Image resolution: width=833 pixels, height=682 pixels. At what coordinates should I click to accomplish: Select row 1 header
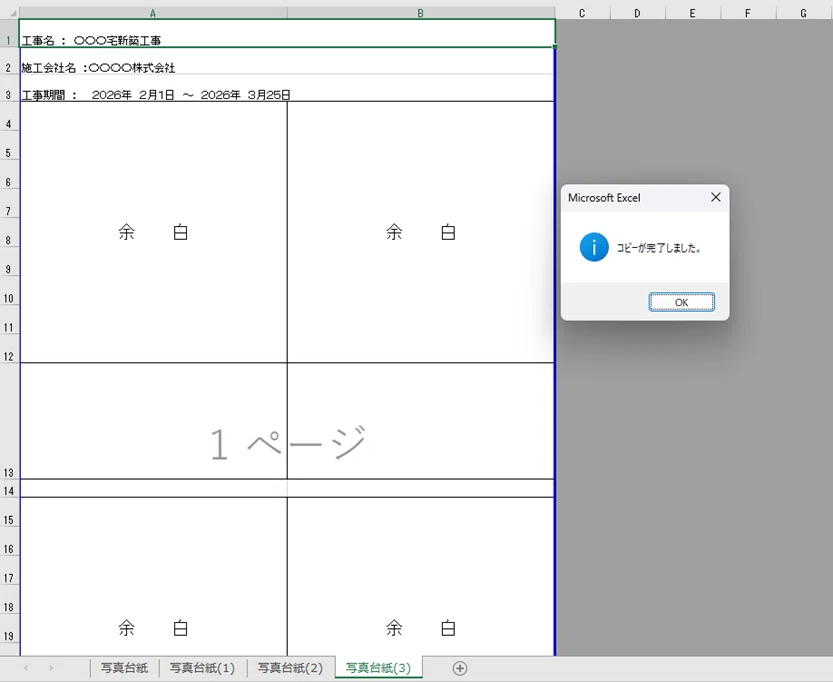[9, 33]
